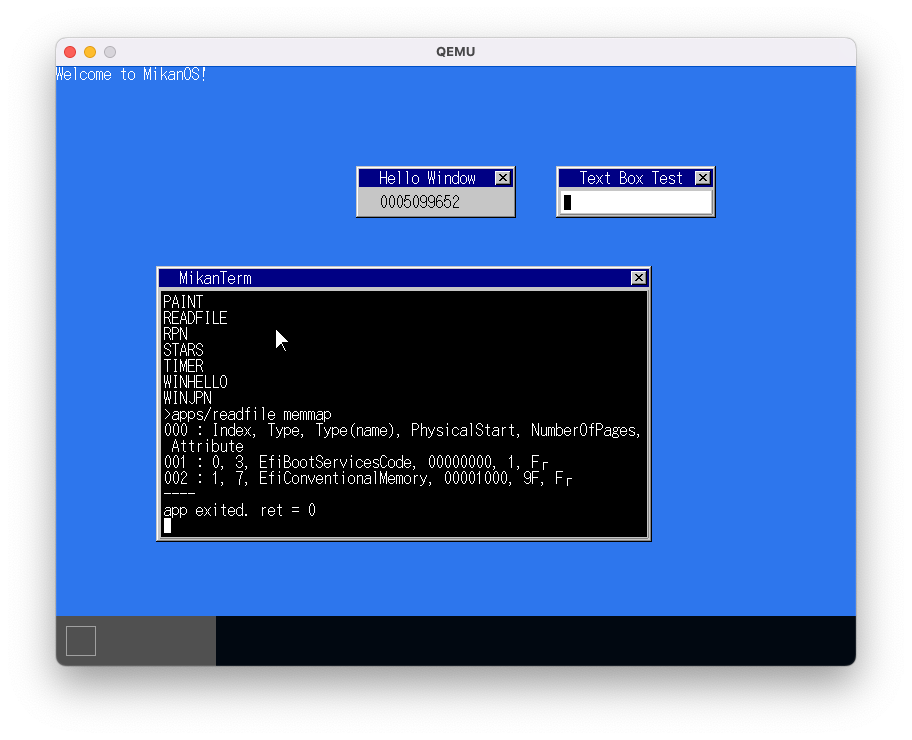Close the Text Box Test window
This screenshot has height=740, width=912.
[x=703, y=178]
